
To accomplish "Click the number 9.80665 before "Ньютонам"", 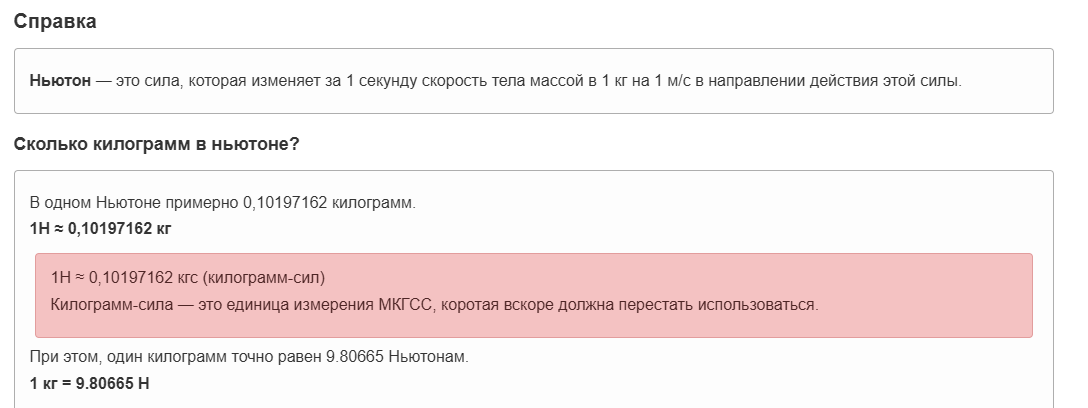I will coord(355,357).
